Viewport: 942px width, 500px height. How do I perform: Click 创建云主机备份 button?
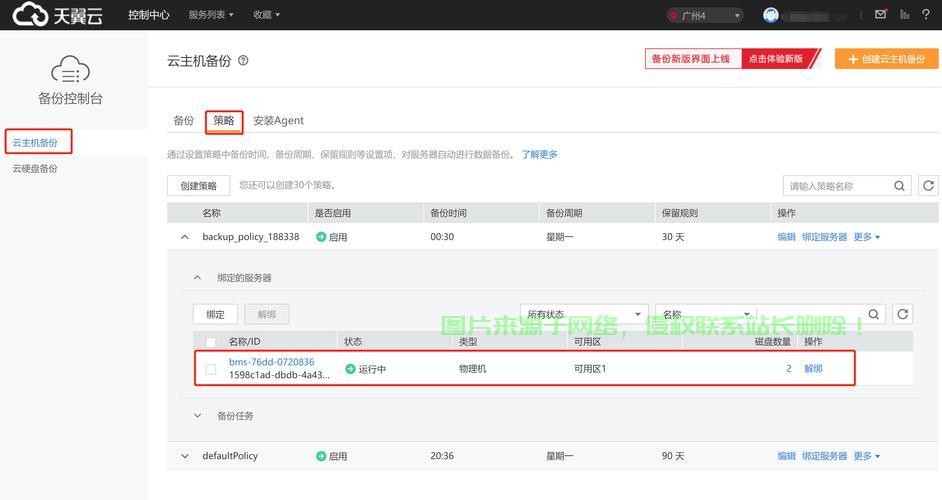tap(886, 59)
